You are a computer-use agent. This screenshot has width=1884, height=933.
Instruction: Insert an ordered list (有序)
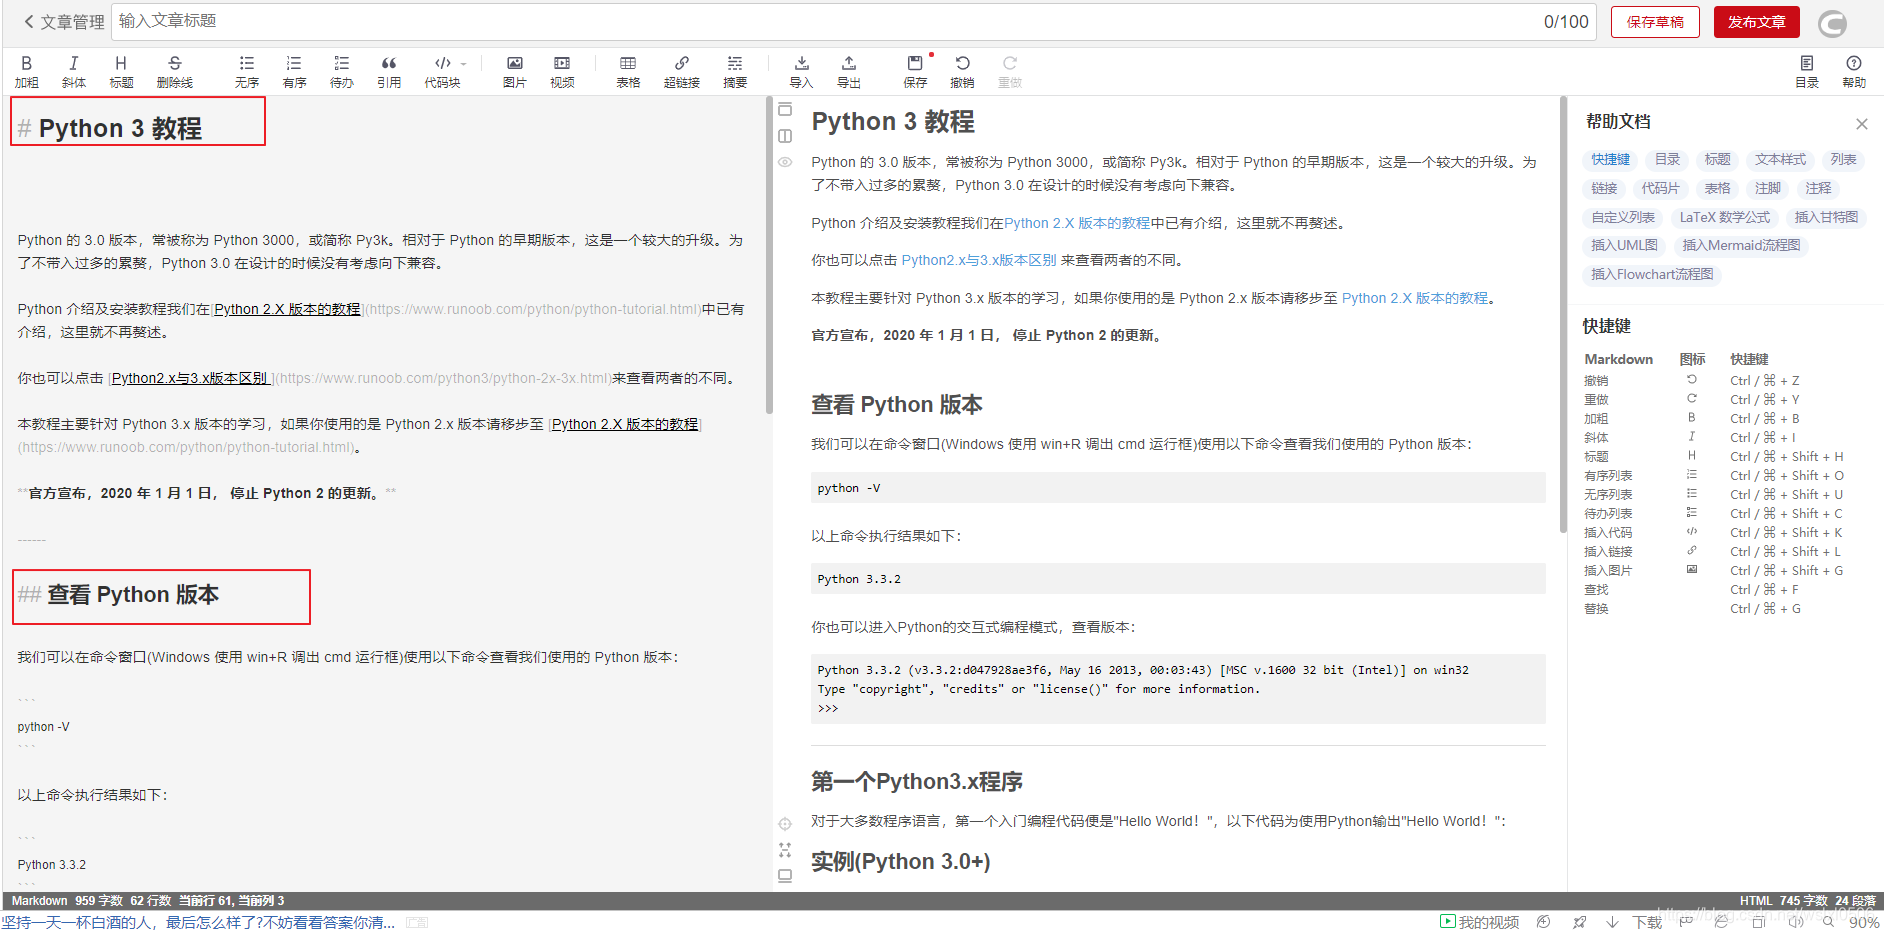294,72
